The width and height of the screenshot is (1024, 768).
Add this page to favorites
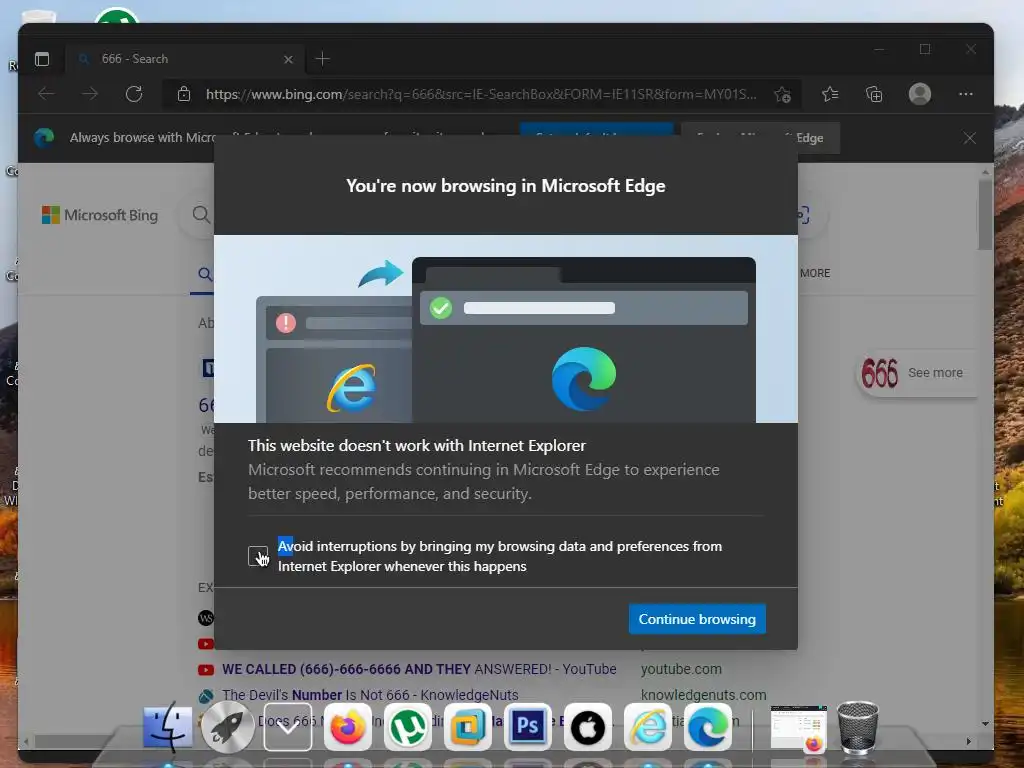click(x=782, y=95)
